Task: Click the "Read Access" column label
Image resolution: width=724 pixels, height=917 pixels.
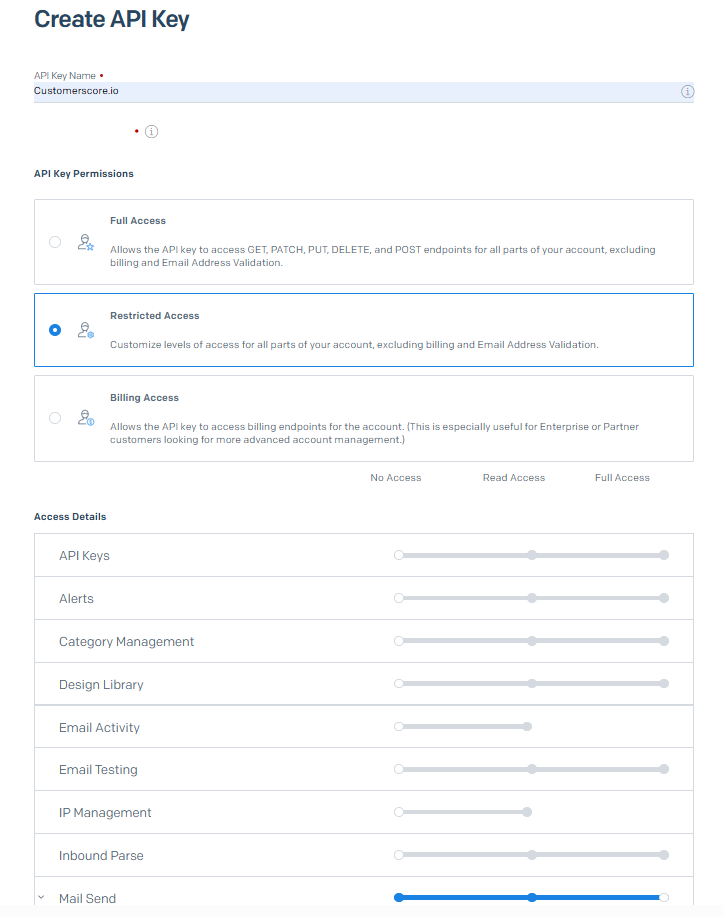Action: pos(514,477)
